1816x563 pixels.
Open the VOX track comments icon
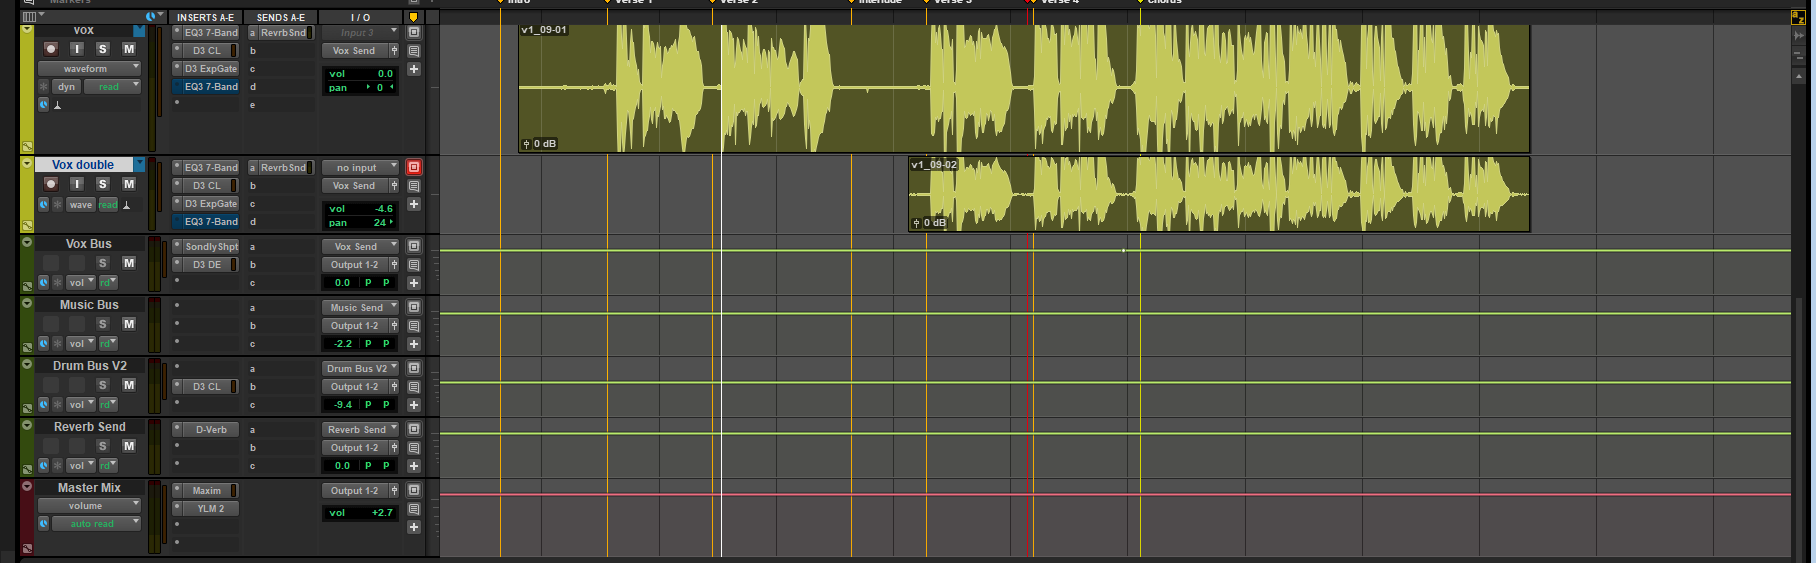[x=414, y=51]
